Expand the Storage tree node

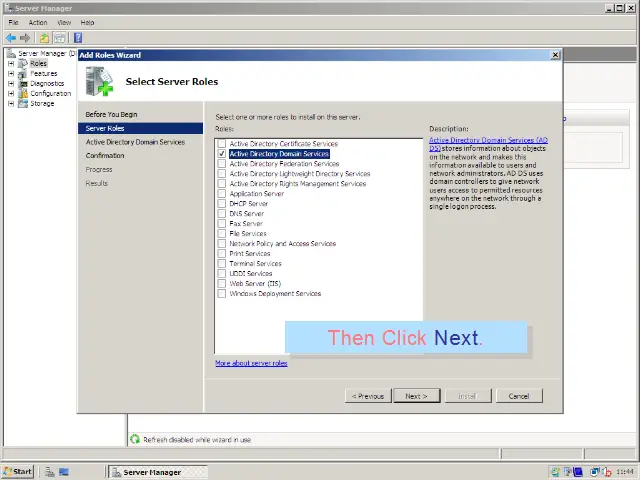tap(11, 104)
